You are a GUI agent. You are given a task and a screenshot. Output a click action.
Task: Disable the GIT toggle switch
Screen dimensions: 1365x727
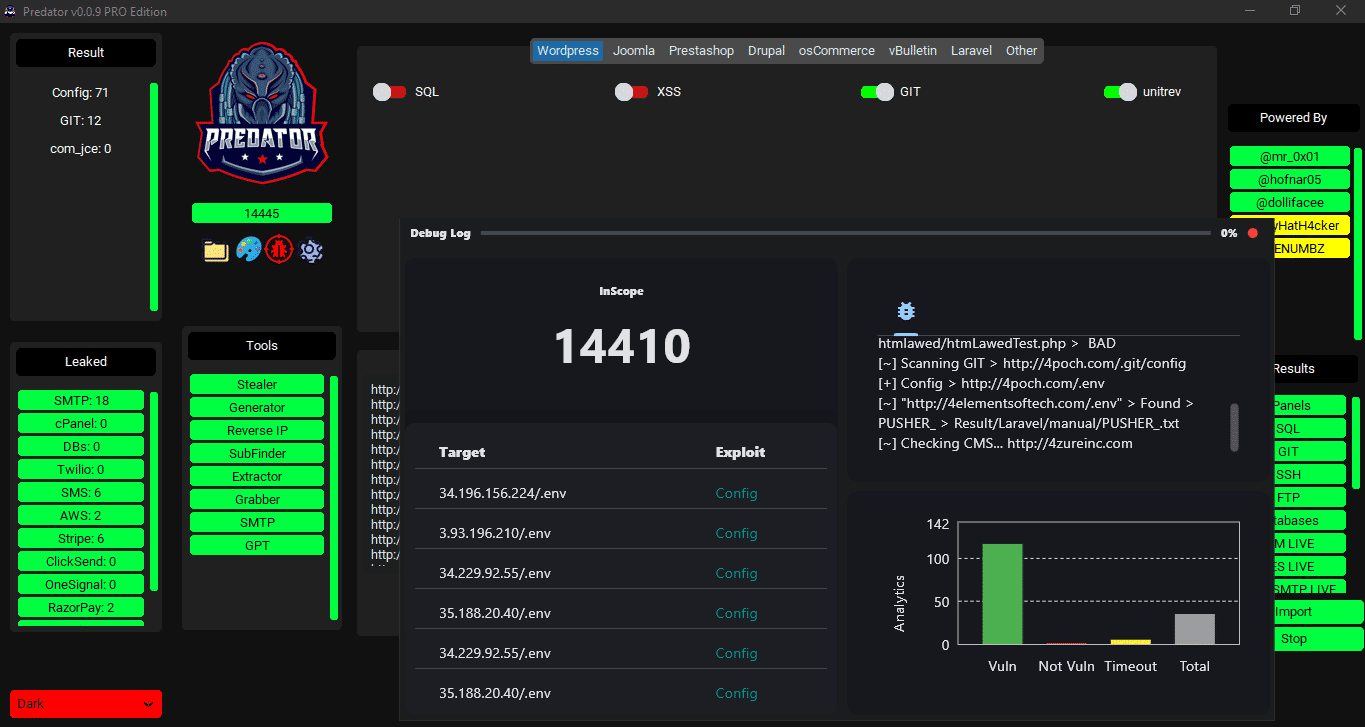(877, 92)
